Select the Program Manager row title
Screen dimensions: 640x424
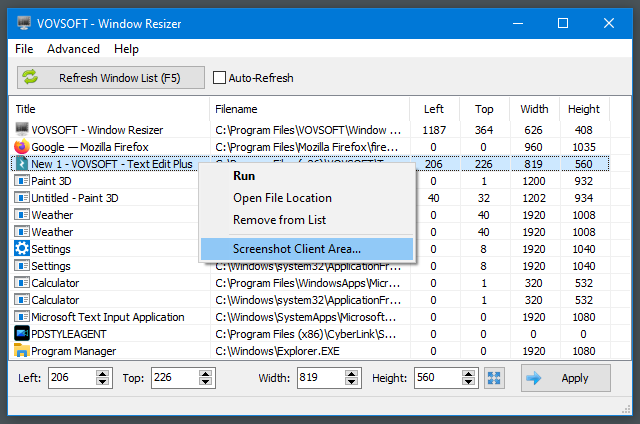tap(73, 351)
